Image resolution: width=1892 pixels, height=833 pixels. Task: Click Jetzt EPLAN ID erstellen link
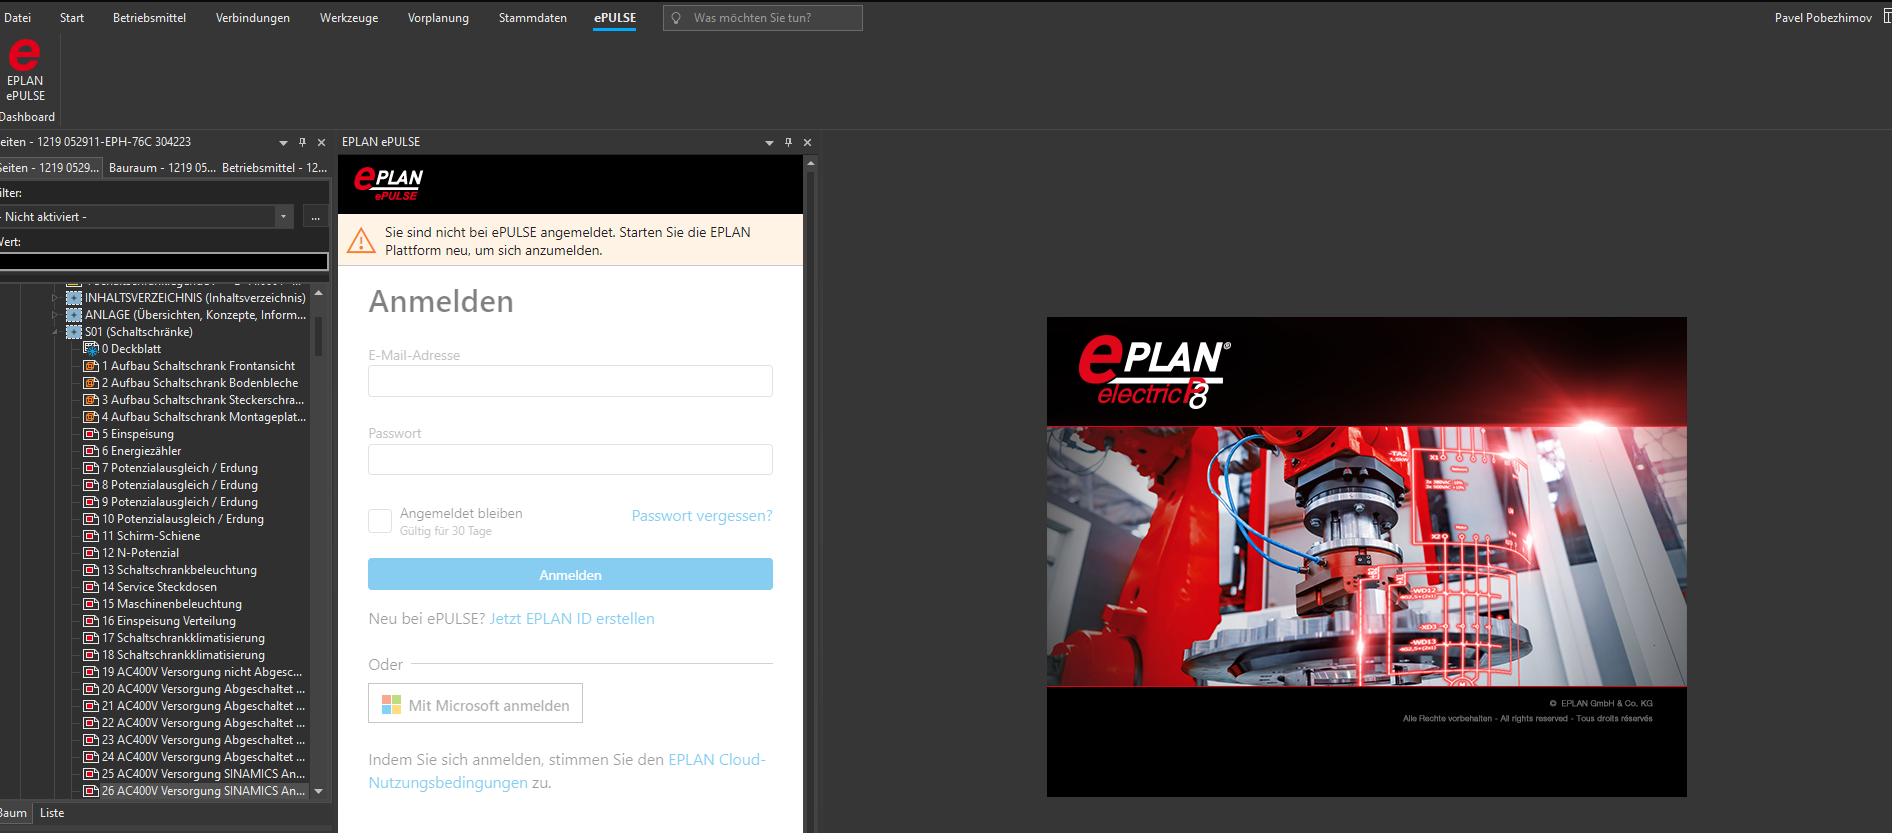572,619
